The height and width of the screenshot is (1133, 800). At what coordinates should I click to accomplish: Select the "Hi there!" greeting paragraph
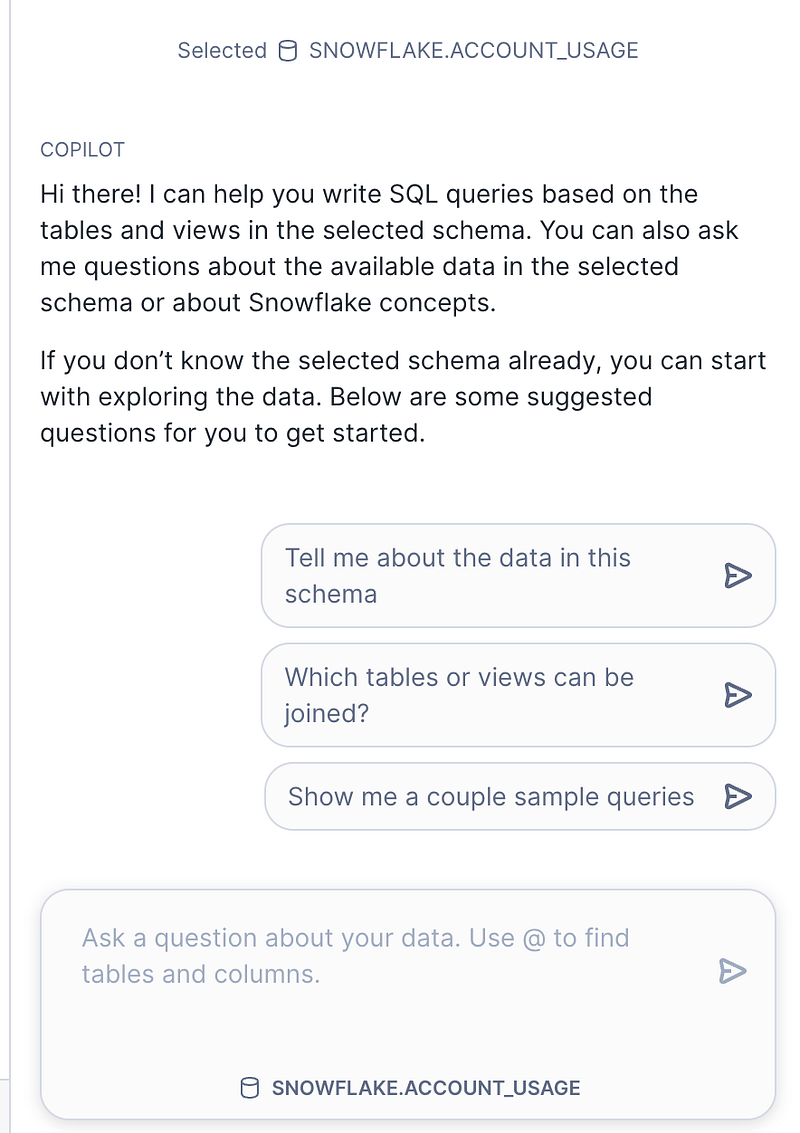click(389, 248)
